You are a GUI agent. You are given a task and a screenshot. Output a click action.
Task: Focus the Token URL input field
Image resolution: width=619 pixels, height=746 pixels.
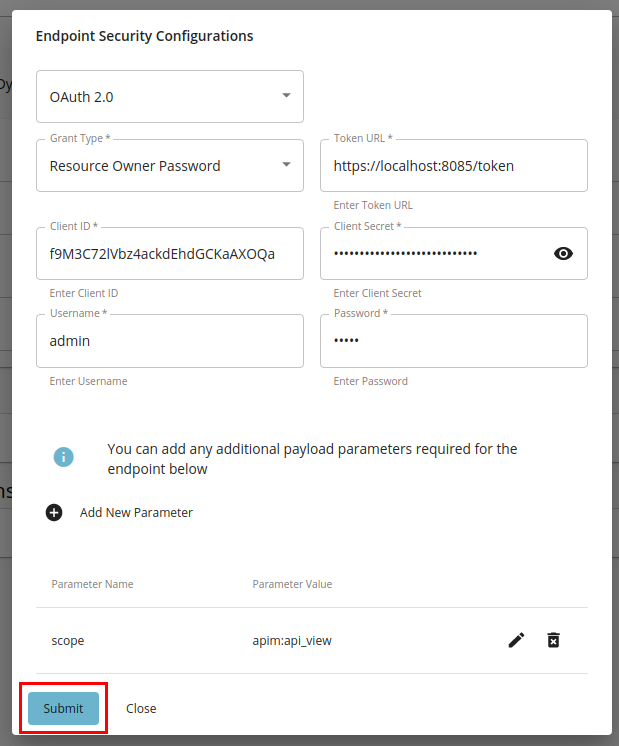click(x=453, y=166)
